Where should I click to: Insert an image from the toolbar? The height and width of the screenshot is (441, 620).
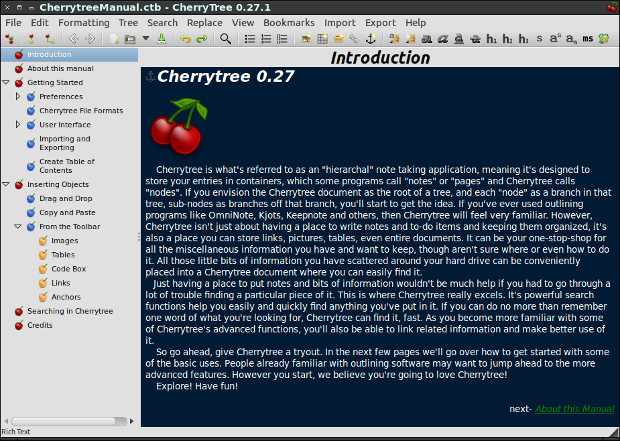click(306, 39)
